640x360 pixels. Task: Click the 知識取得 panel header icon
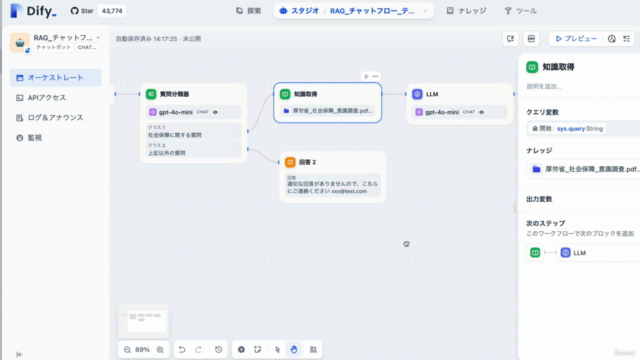[532, 67]
